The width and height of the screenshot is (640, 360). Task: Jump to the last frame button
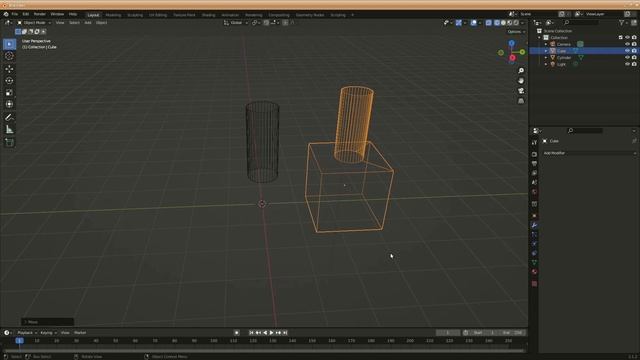(x=285, y=333)
